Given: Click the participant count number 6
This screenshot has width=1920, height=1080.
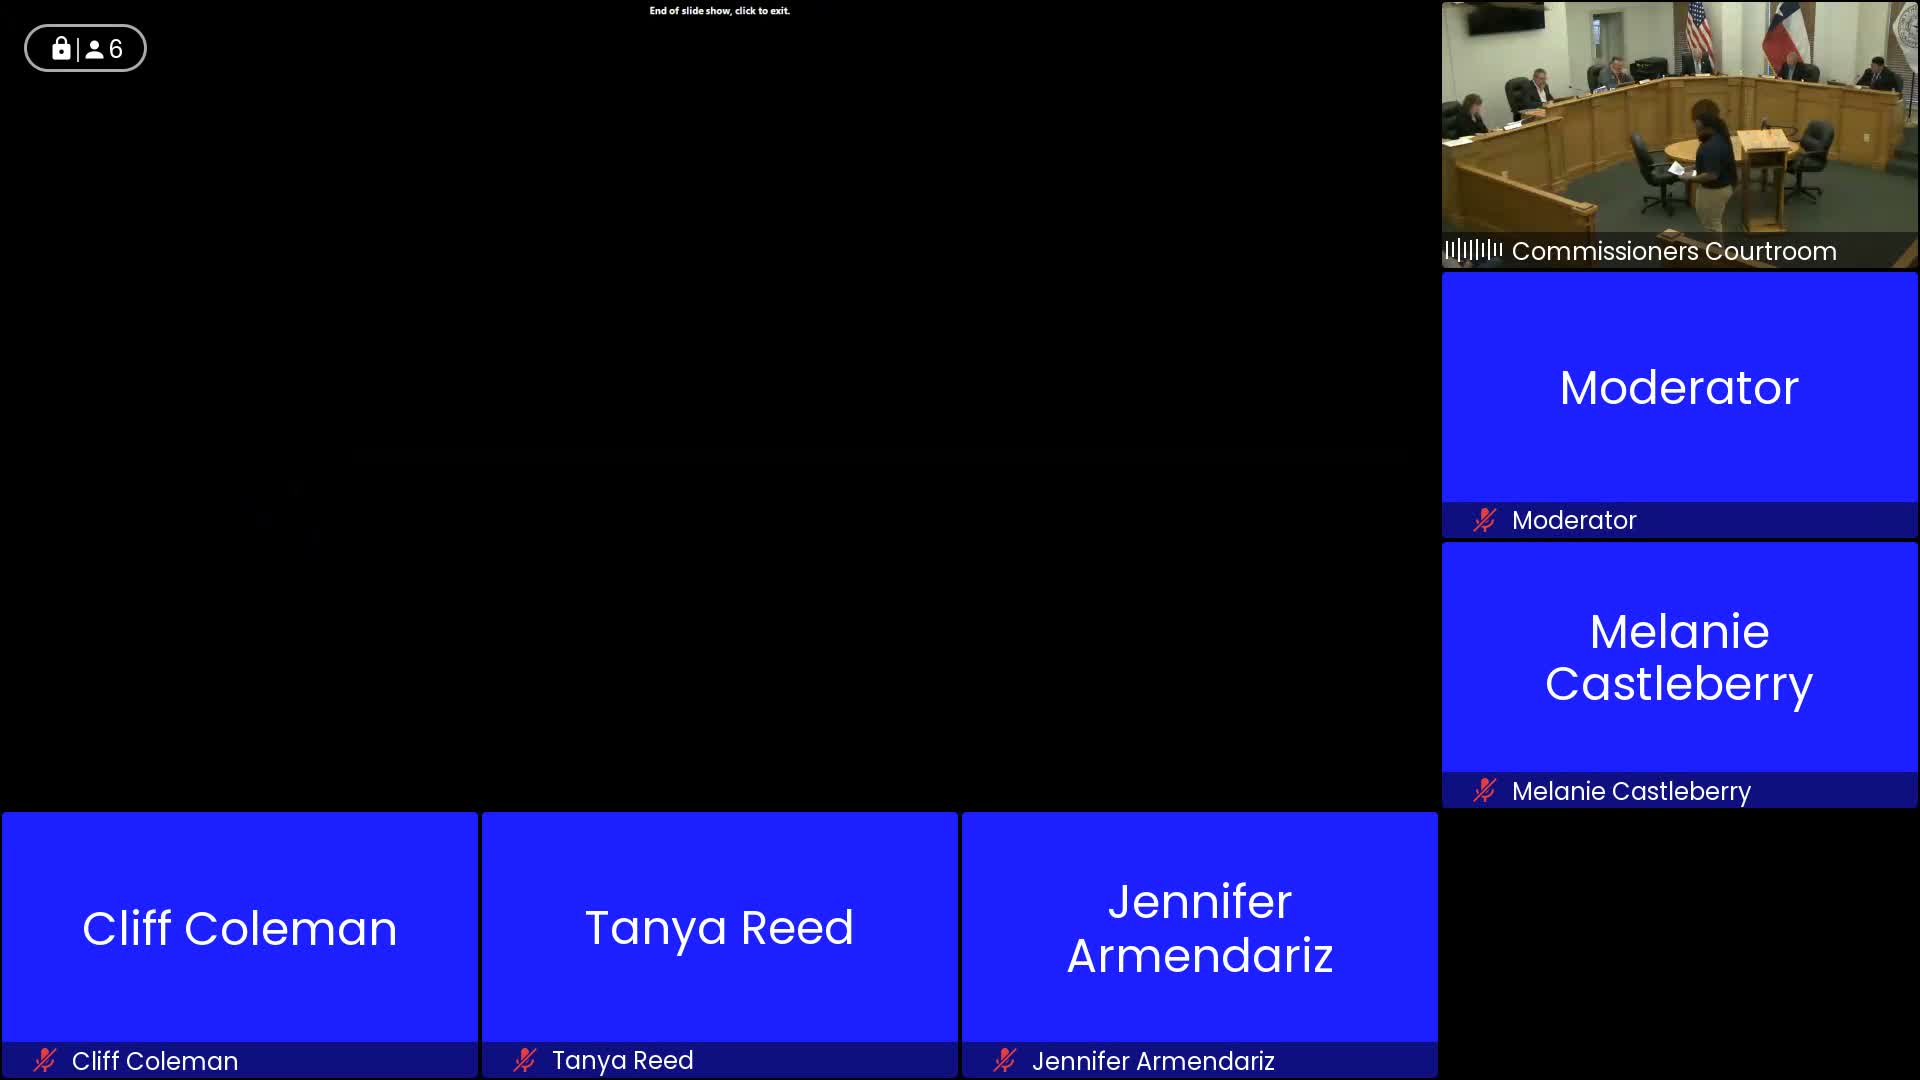Looking at the screenshot, I should [116, 49].
